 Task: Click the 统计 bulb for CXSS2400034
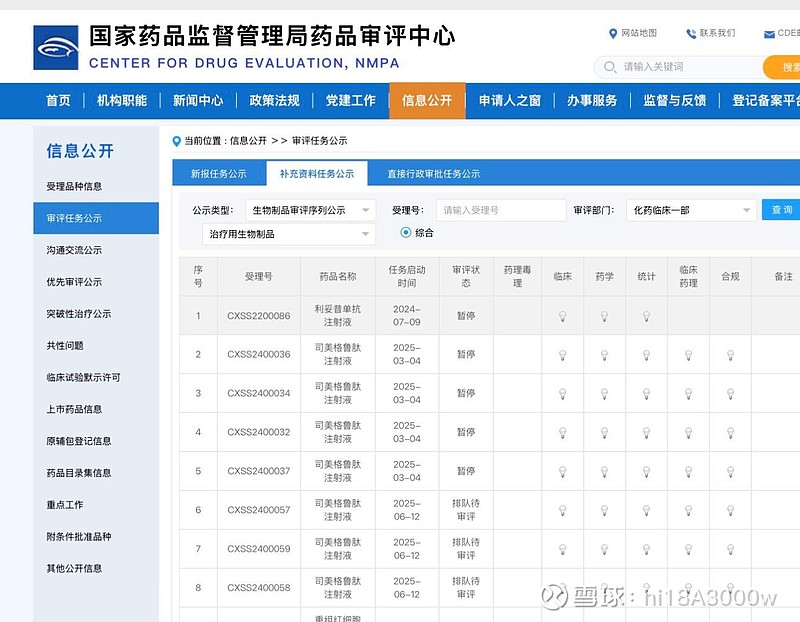tap(646, 394)
